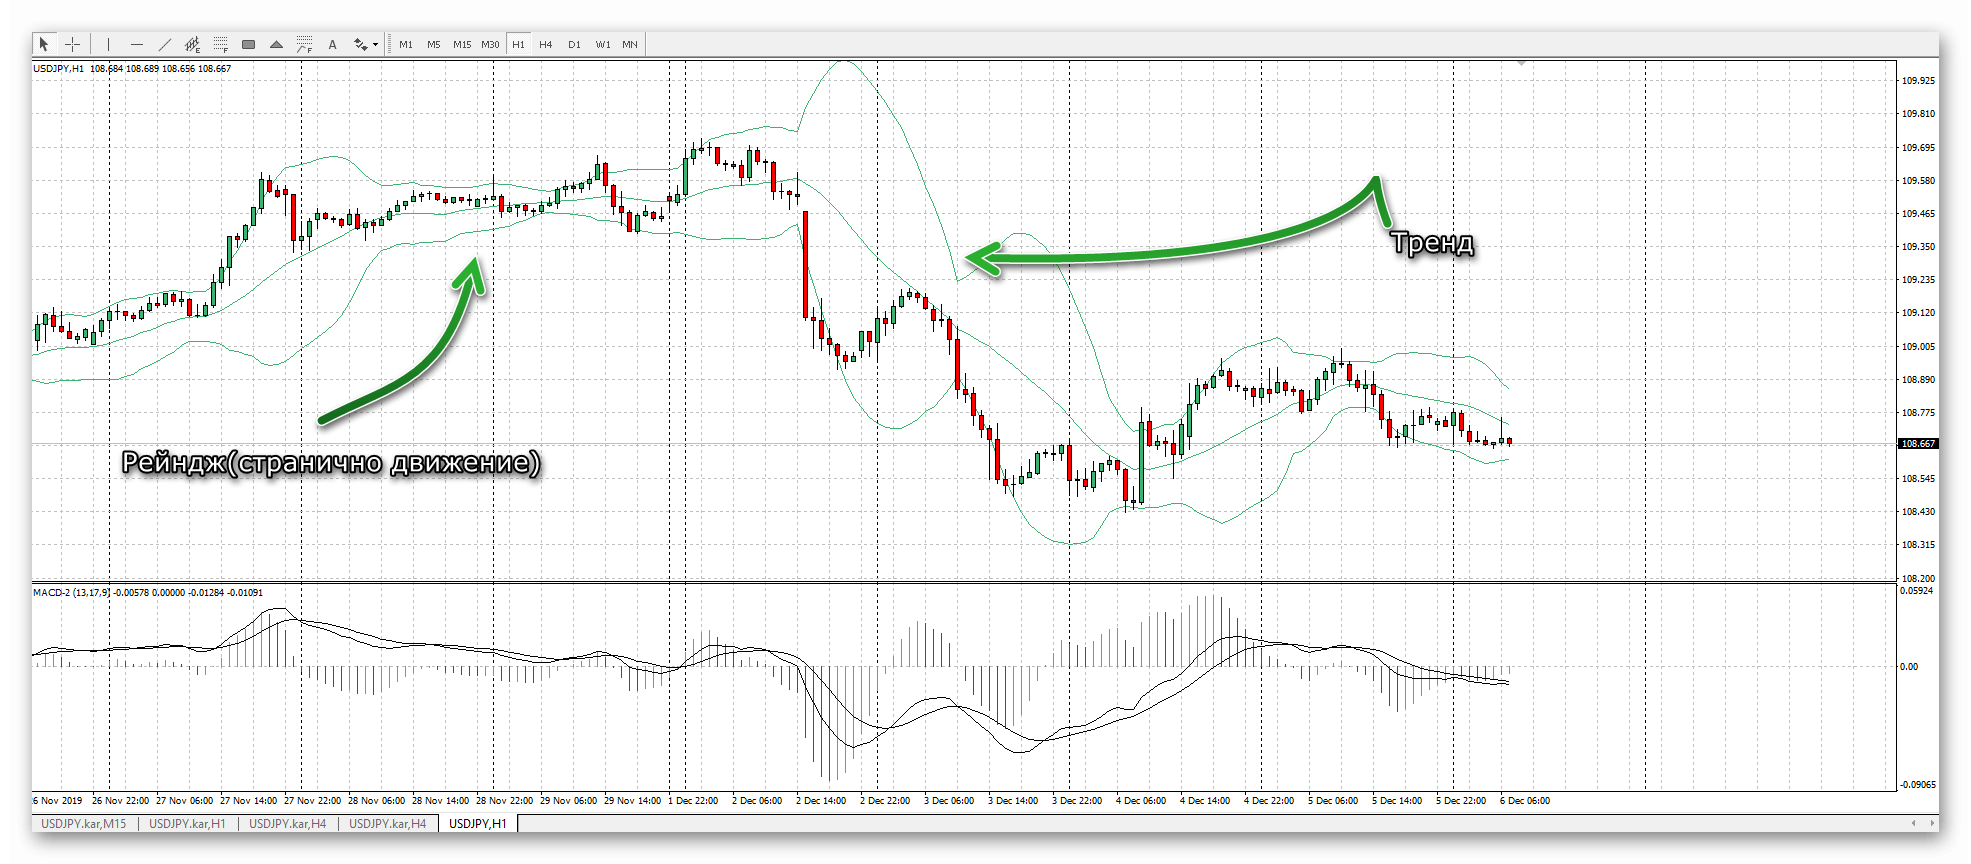Screen dimensions: 1971x864
Task: Set the chart to W1 weekly timeframe
Action: pos(603,44)
